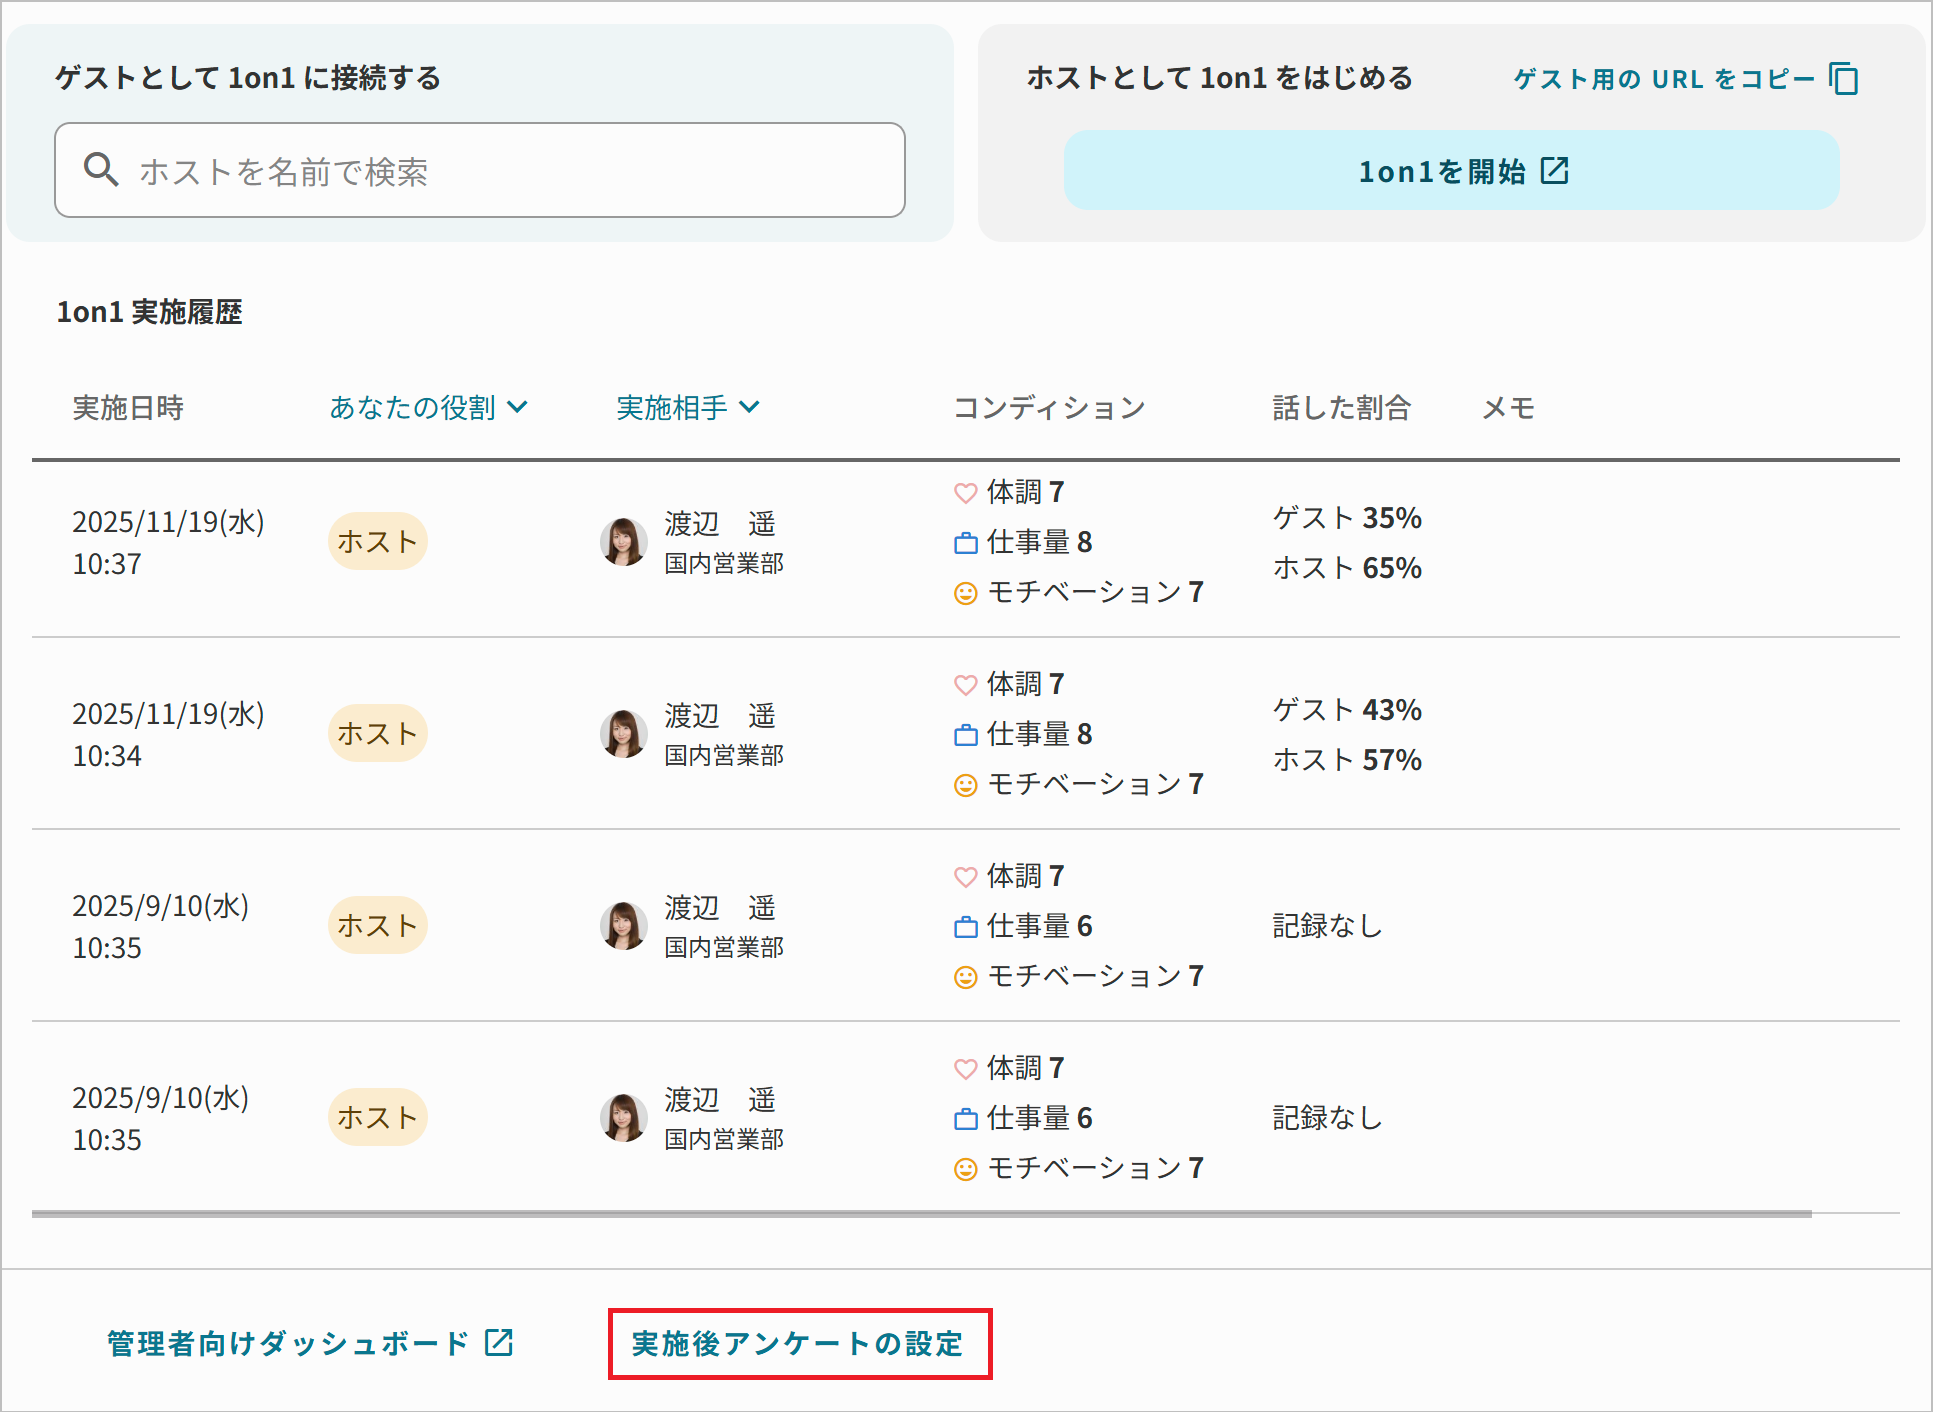Click the smiley icon beside モチベーション 7 in the third row
Viewport: 1933px width, 1412px height.
pyautogui.click(x=965, y=977)
